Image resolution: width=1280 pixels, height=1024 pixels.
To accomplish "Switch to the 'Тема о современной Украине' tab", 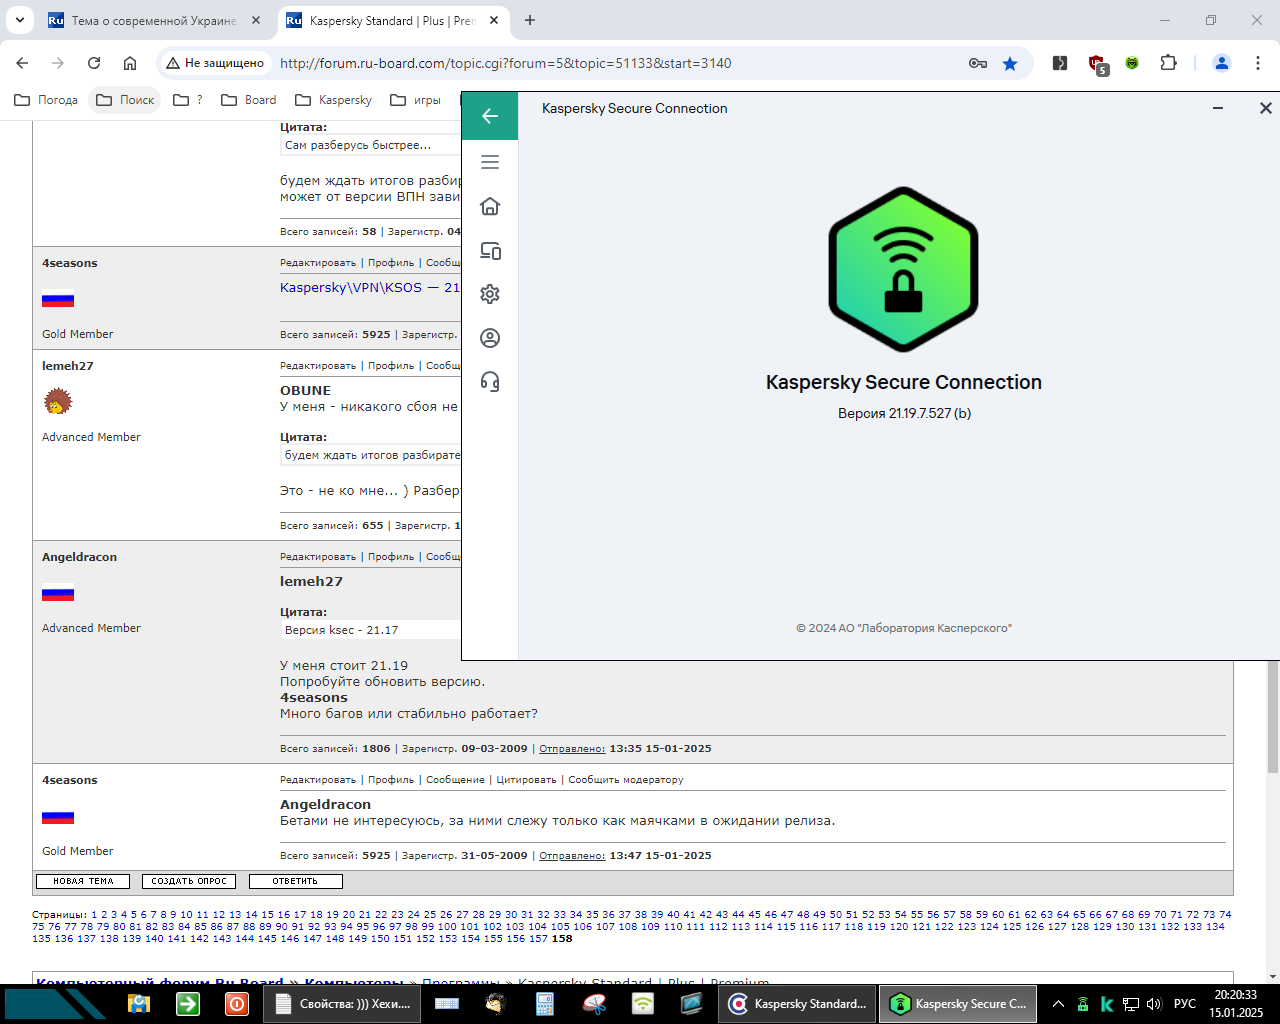I will pos(154,20).
